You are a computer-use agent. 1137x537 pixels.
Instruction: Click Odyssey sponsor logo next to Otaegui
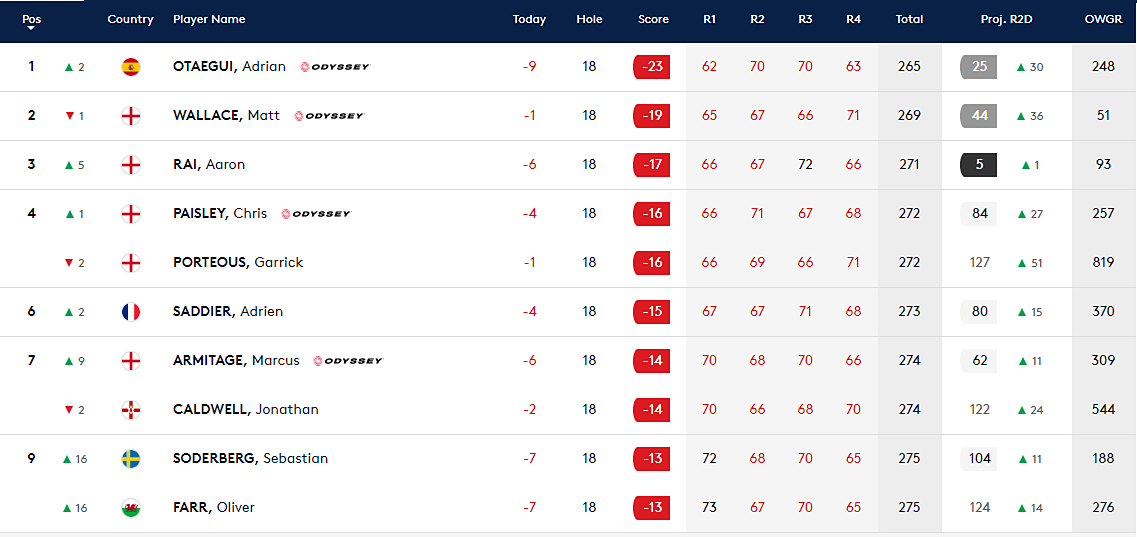[x=335, y=67]
